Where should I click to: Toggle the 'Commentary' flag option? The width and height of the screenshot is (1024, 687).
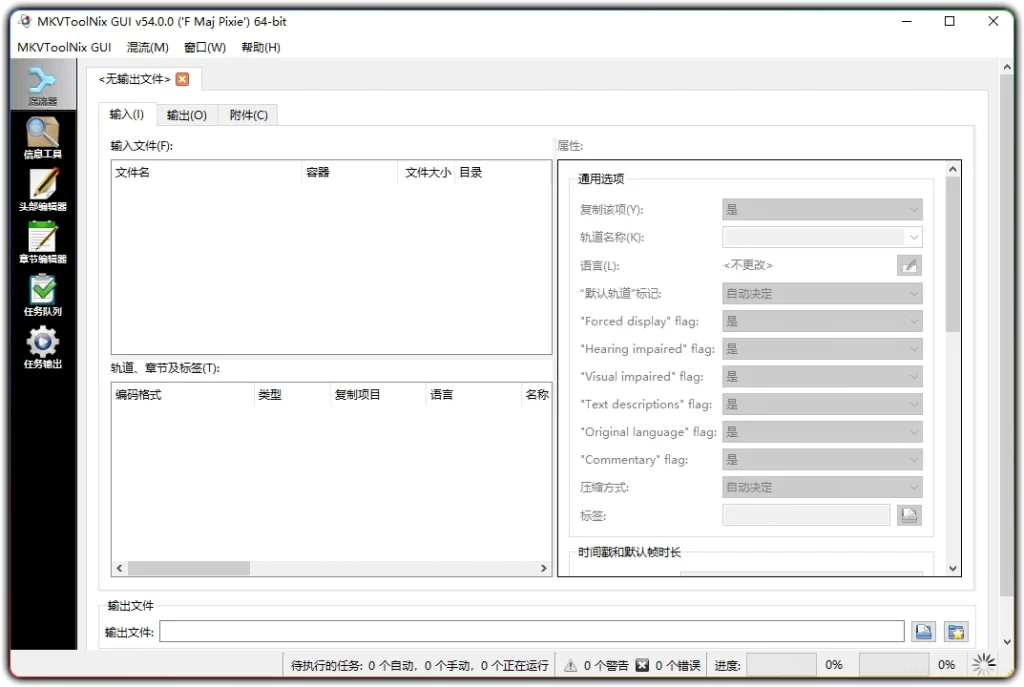pos(821,459)
